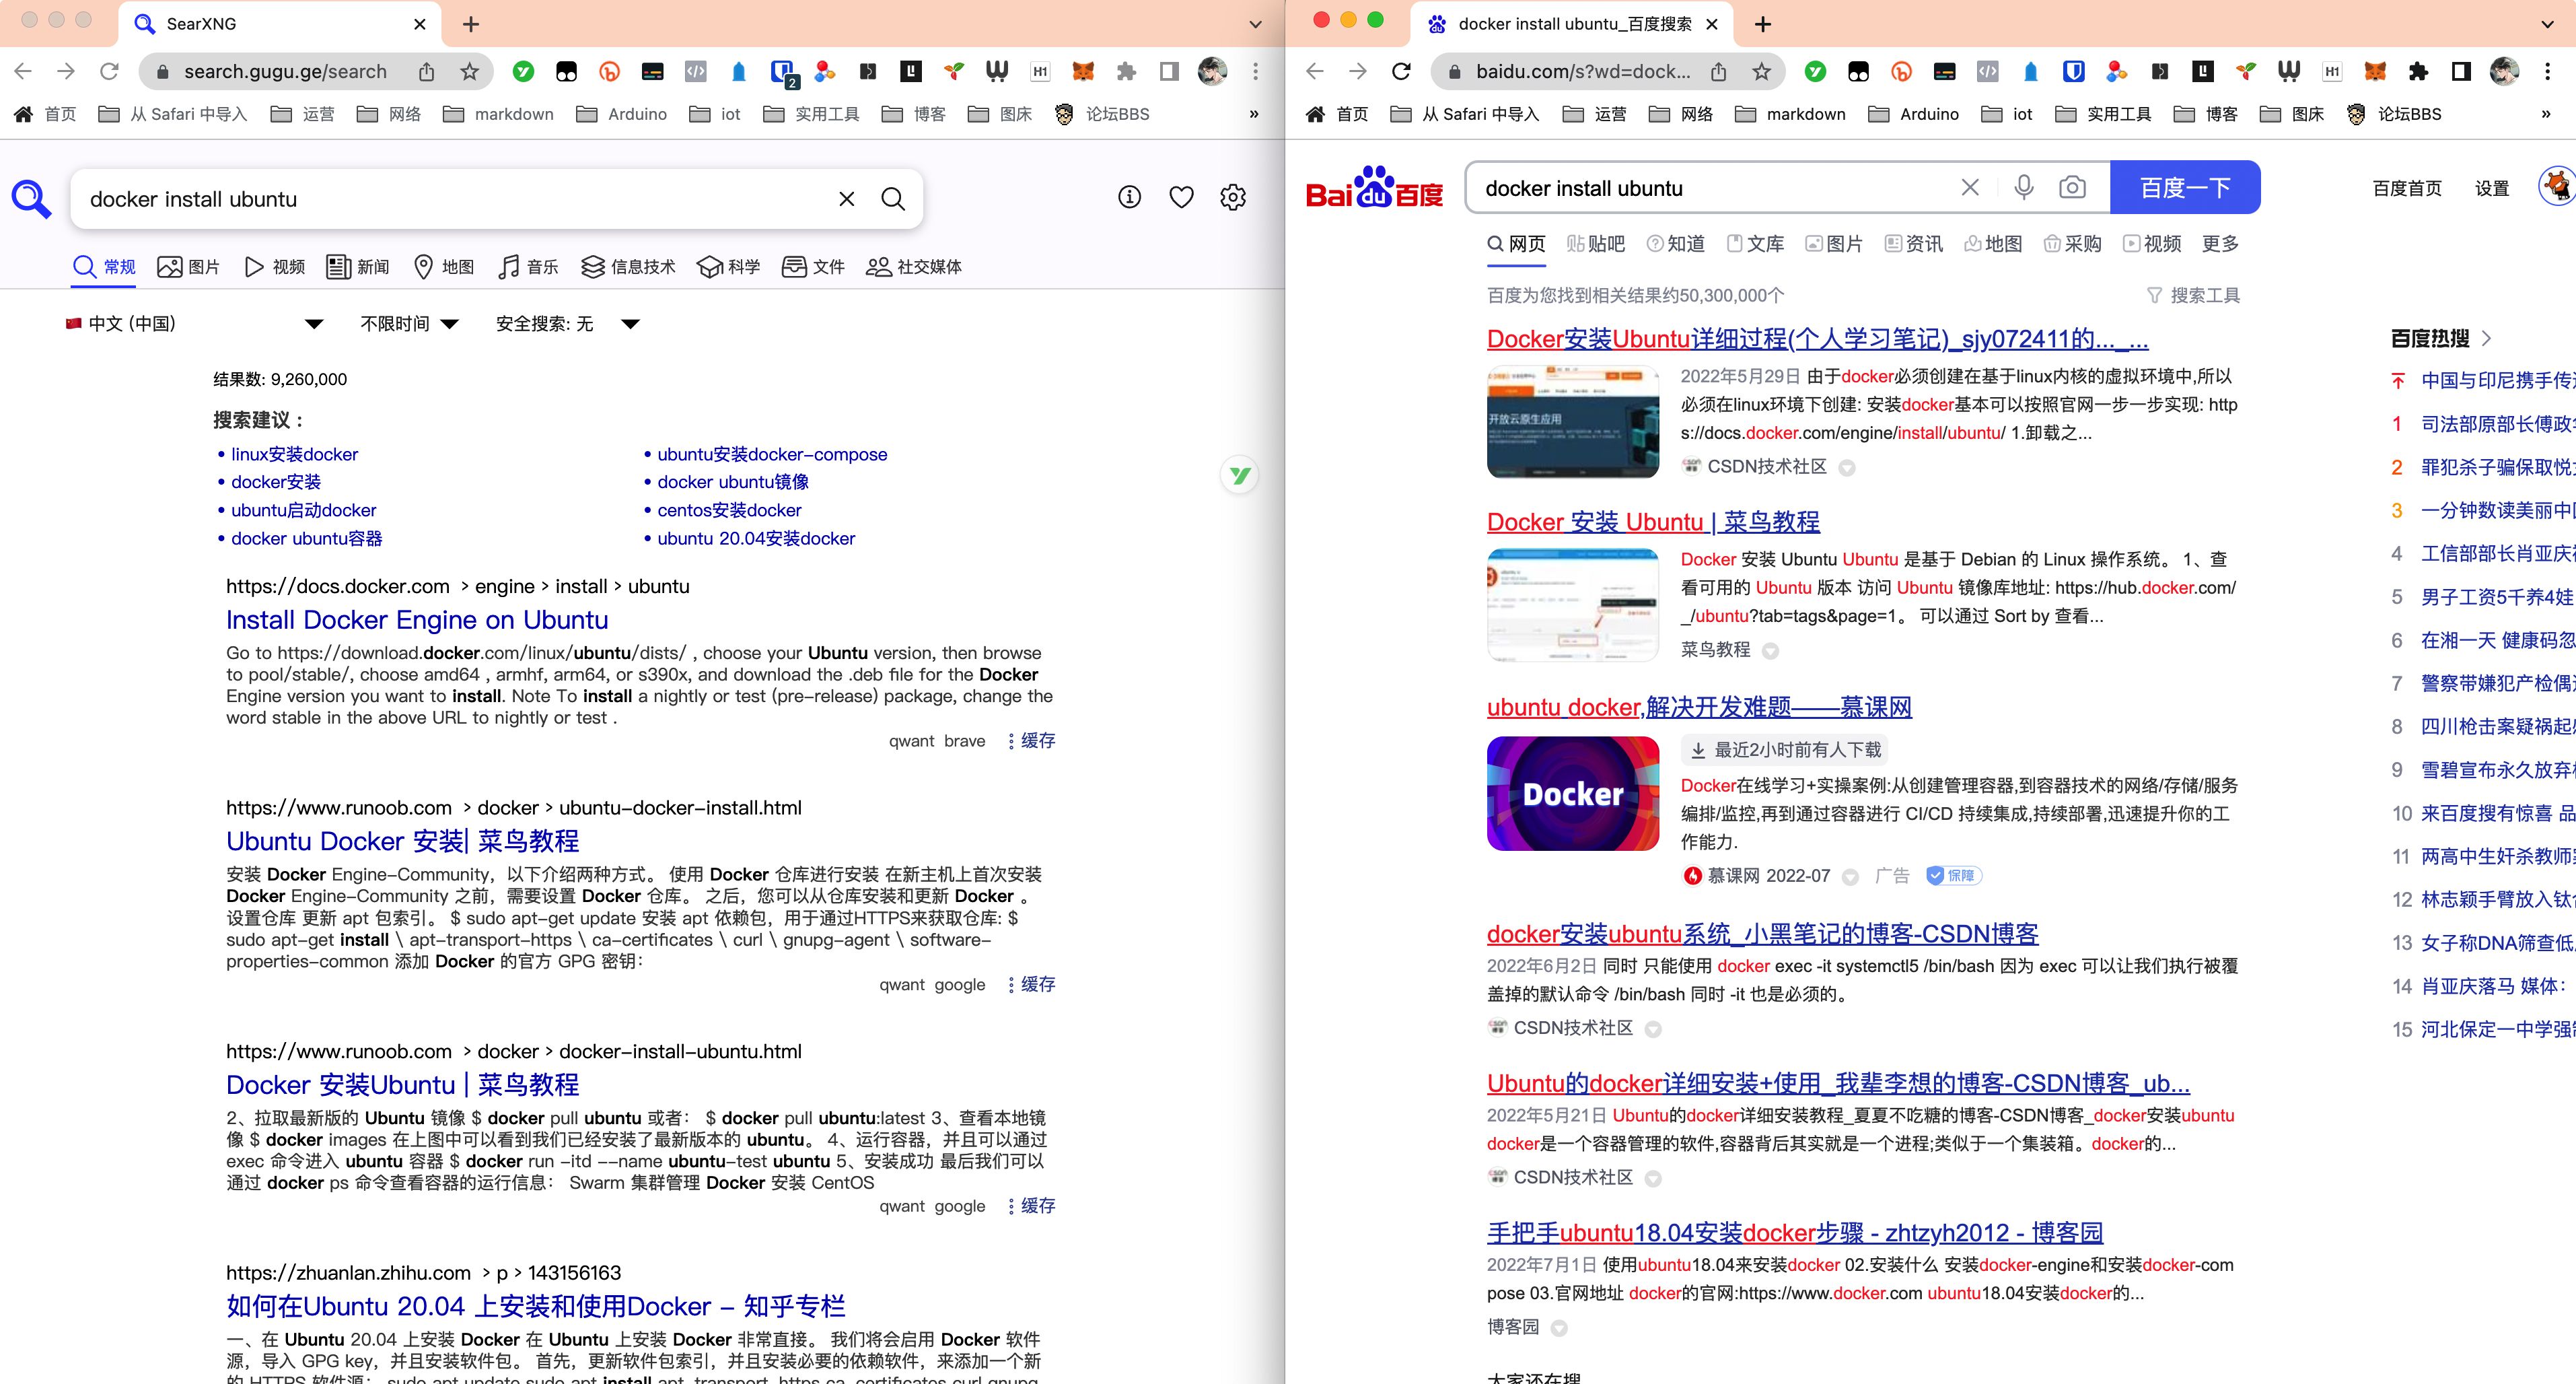This screenshot has height=1384, width=2576.
Task: Click Baidu voice search microphone icon
Action: tap(2023, 187)
